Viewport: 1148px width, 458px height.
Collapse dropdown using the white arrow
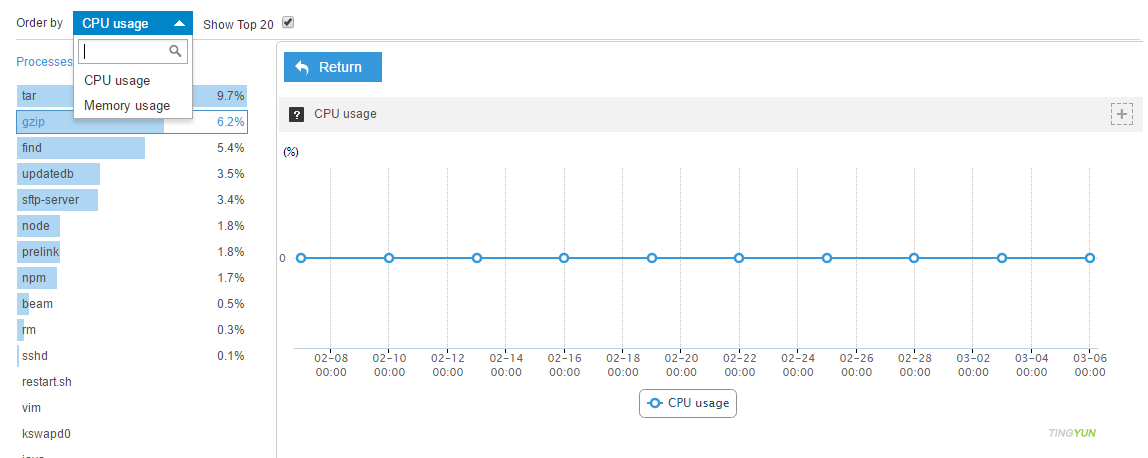click(179, 23)
